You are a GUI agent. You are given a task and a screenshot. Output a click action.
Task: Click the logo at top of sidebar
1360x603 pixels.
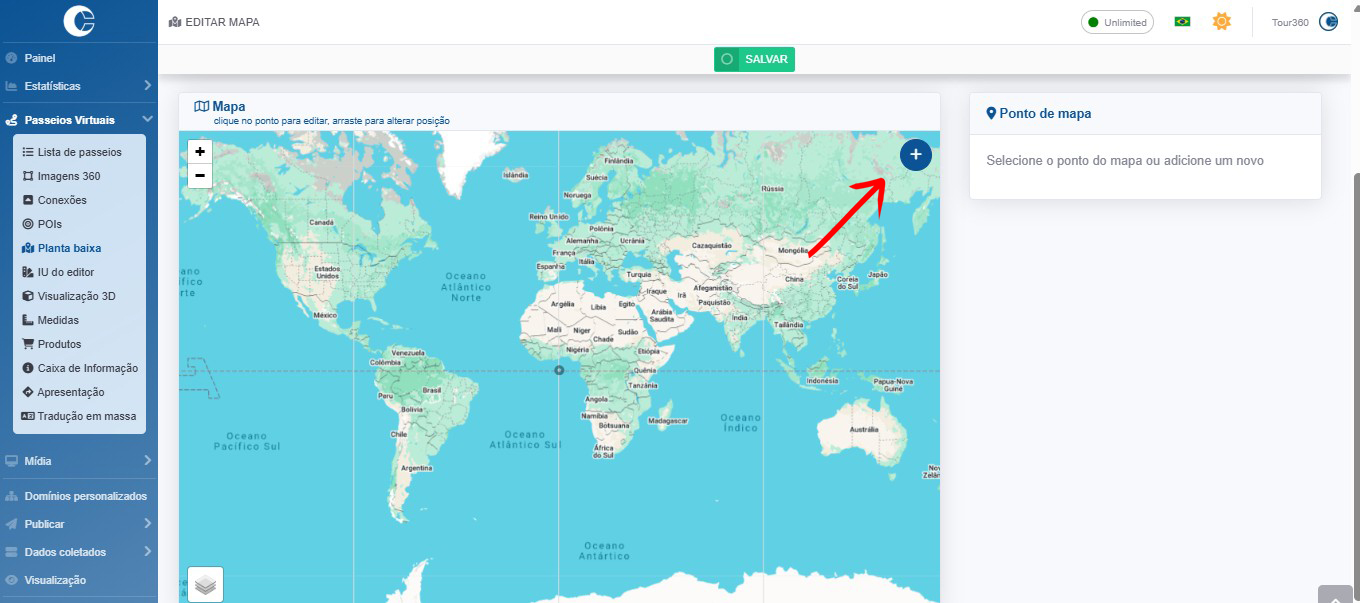(78, 21)
